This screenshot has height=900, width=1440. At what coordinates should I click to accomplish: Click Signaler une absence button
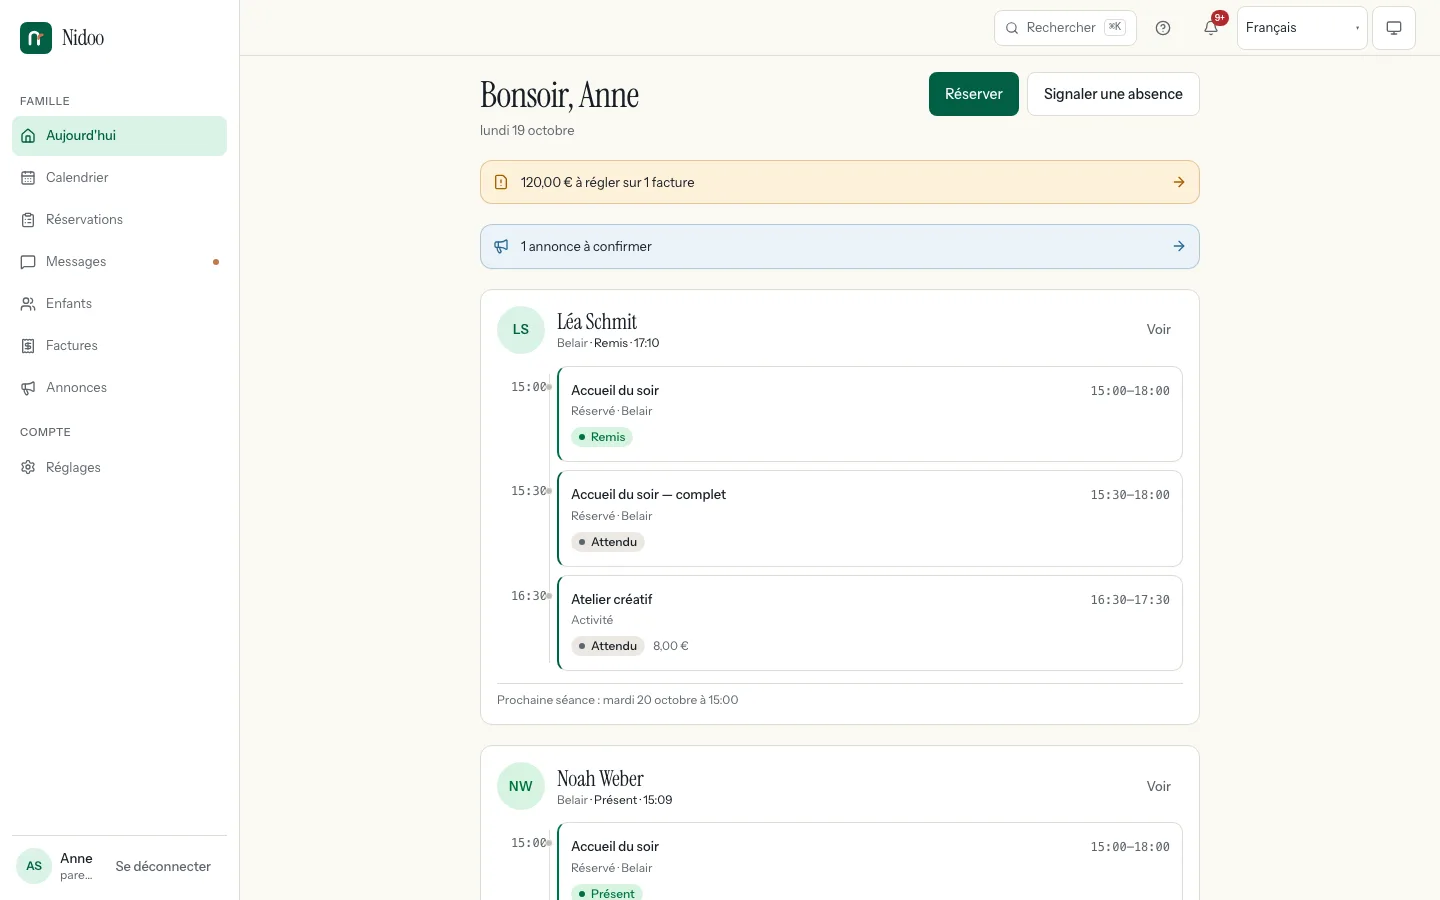click(x=1113, y=94)
